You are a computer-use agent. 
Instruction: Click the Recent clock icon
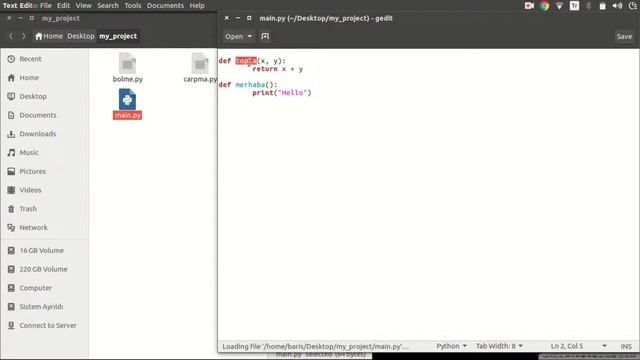click(11, 59)
